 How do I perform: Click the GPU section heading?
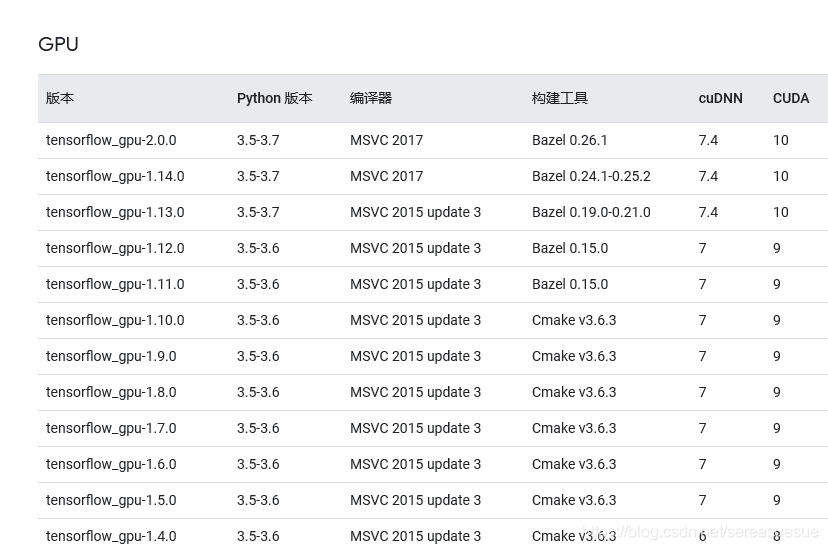(58, 44)
